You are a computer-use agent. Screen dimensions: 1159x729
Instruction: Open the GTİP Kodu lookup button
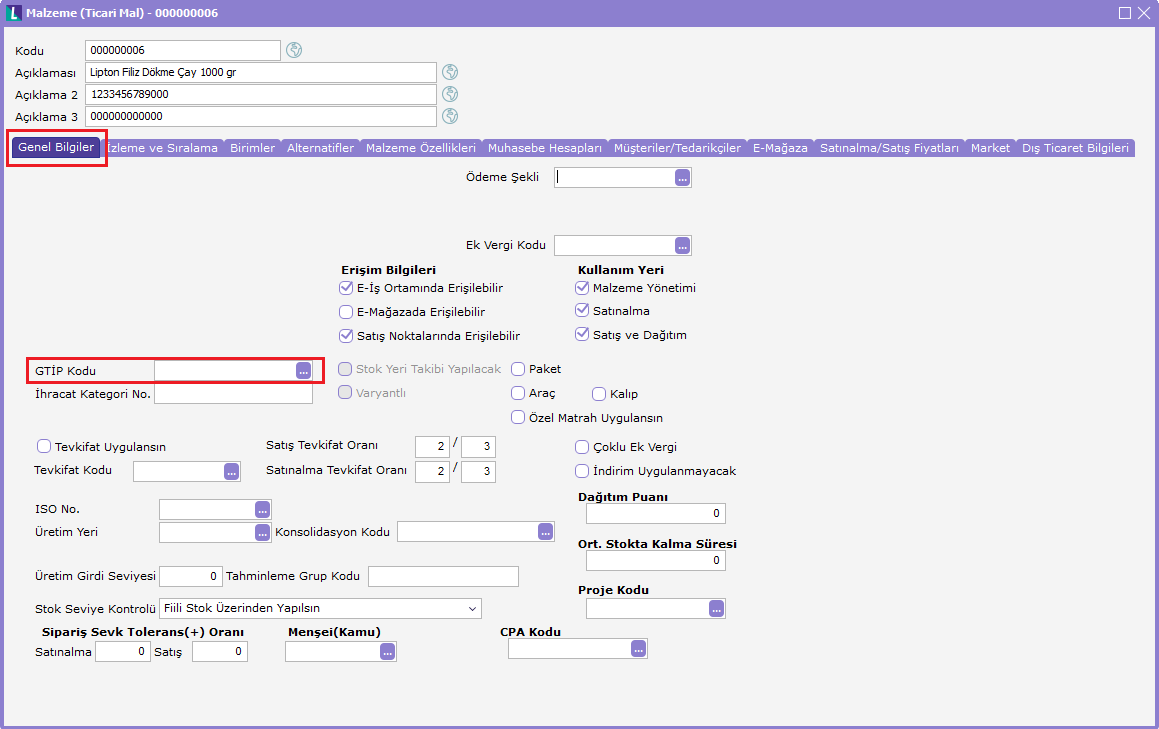[x=303, y=370]
